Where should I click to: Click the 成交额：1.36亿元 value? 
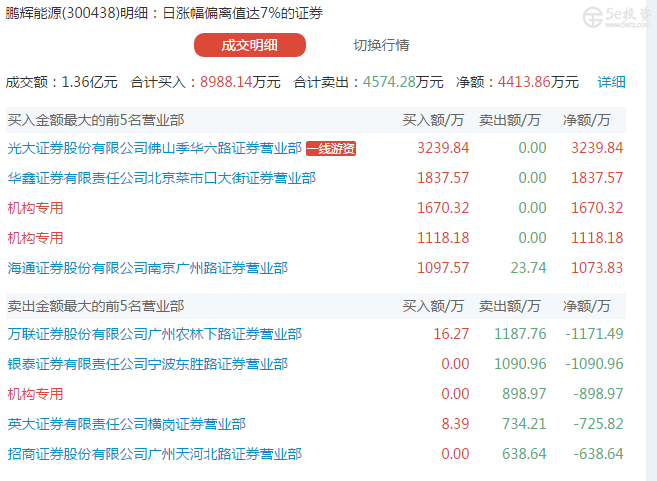point(62,82)
